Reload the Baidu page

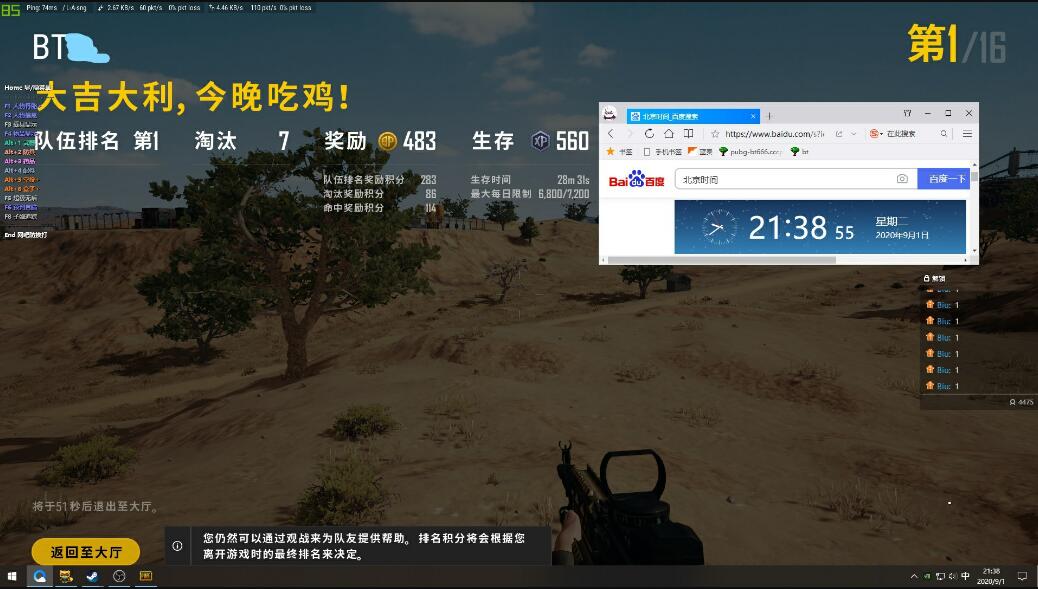click(650, 133)
